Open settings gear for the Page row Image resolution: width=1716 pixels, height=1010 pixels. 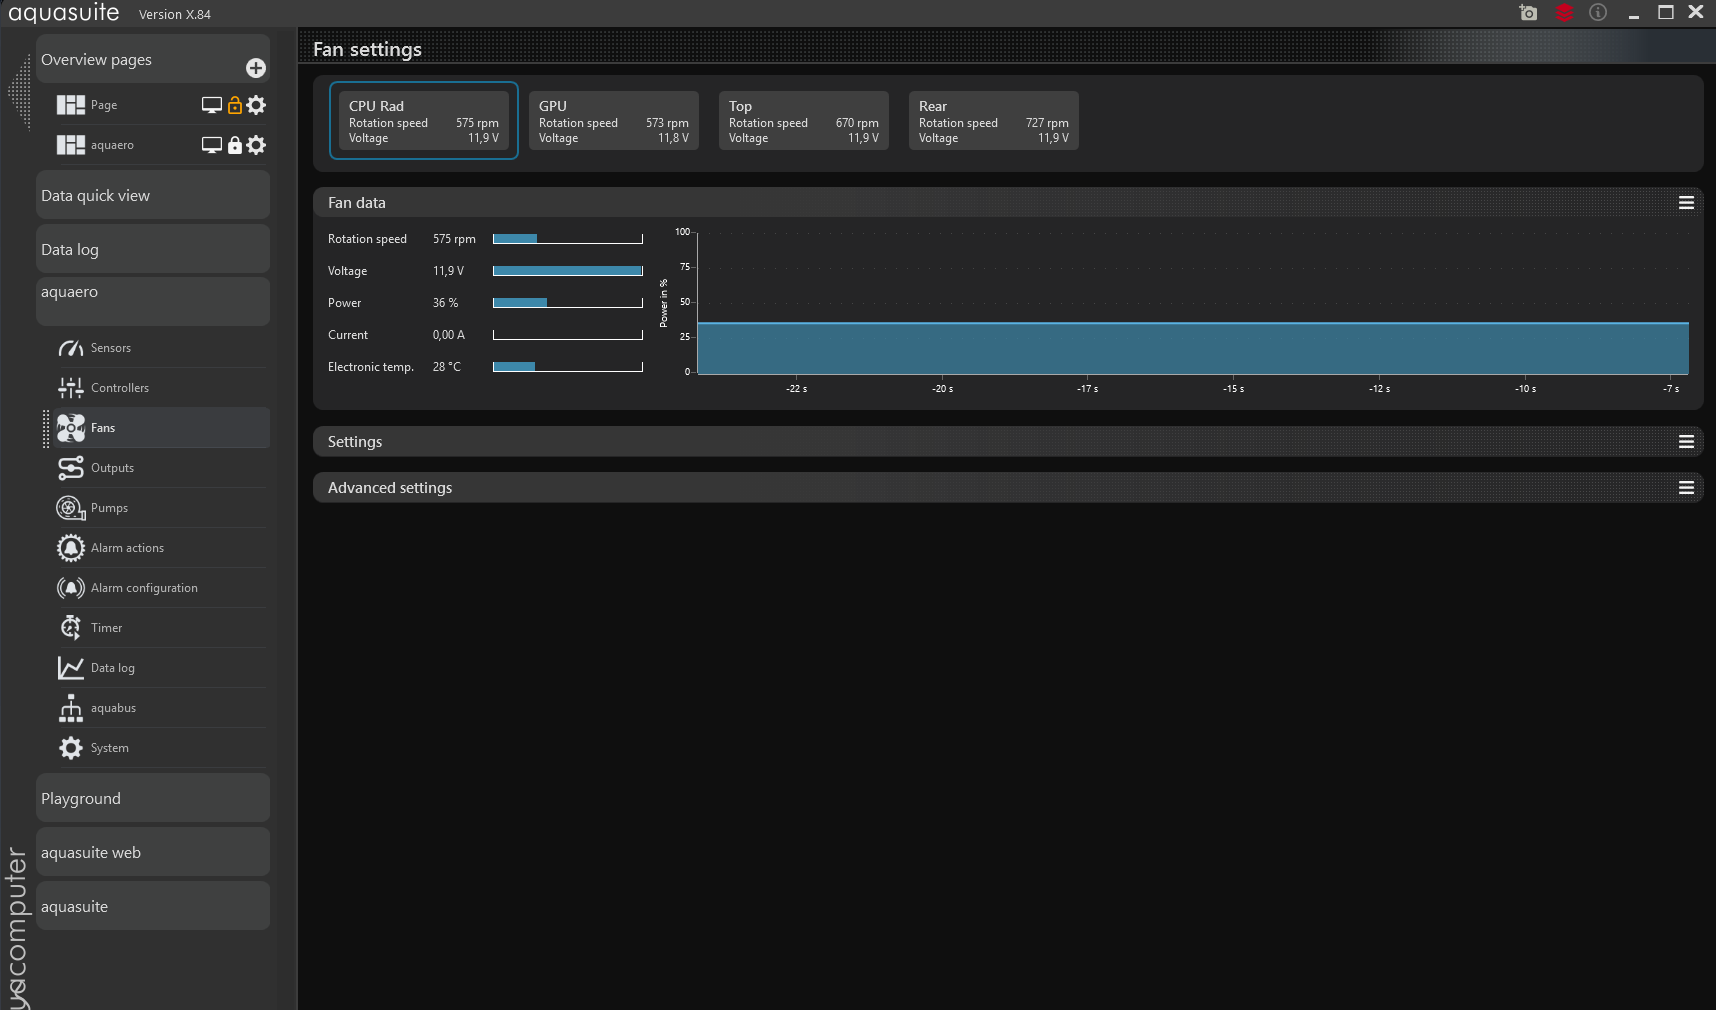(256, 105)
